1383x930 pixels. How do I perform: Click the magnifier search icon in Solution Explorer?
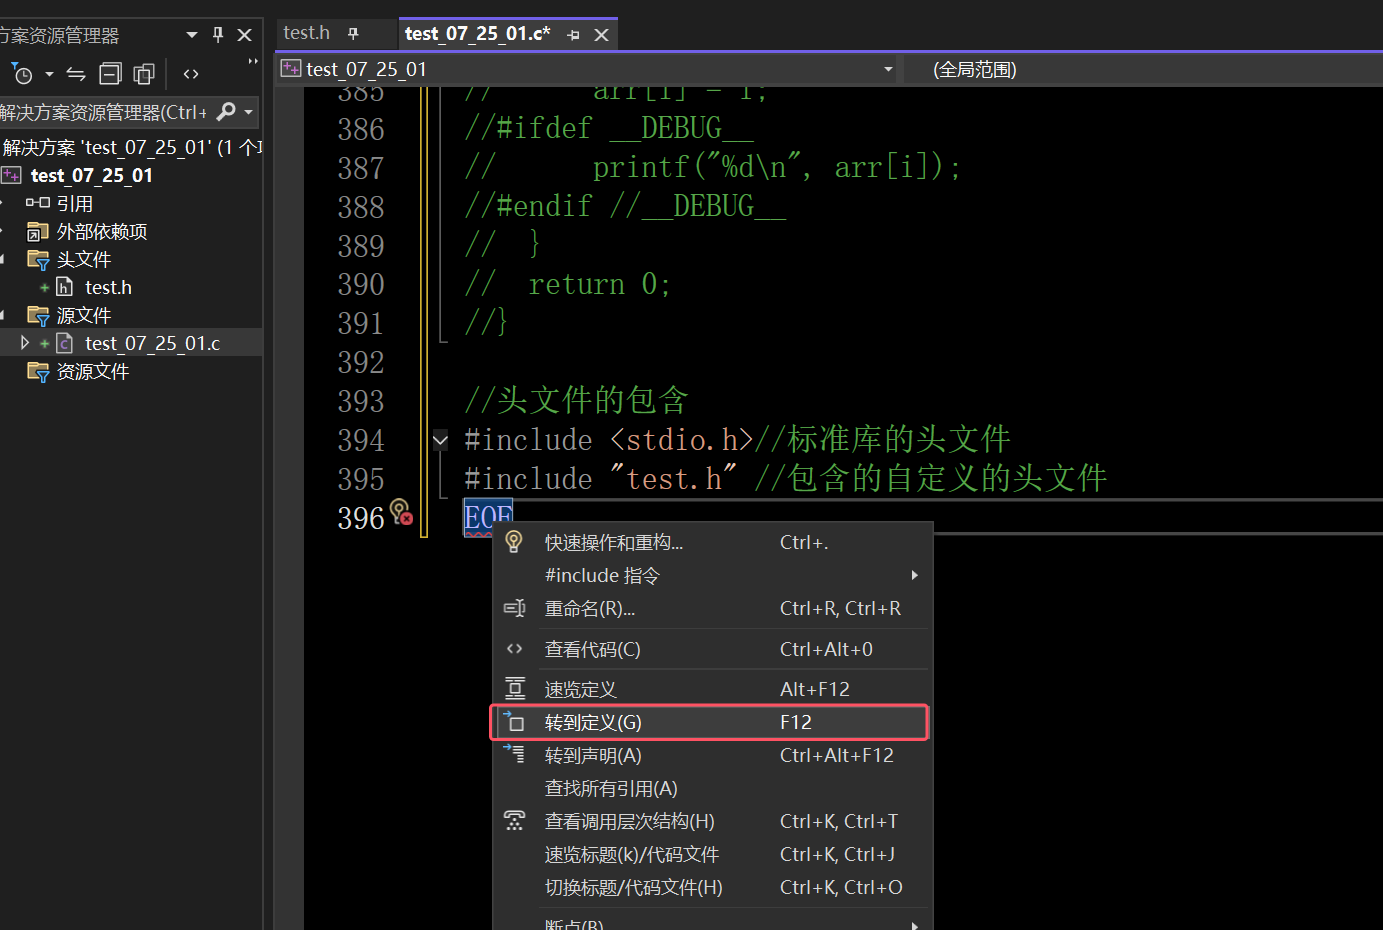pyautogui.click(x=226, y=112)
